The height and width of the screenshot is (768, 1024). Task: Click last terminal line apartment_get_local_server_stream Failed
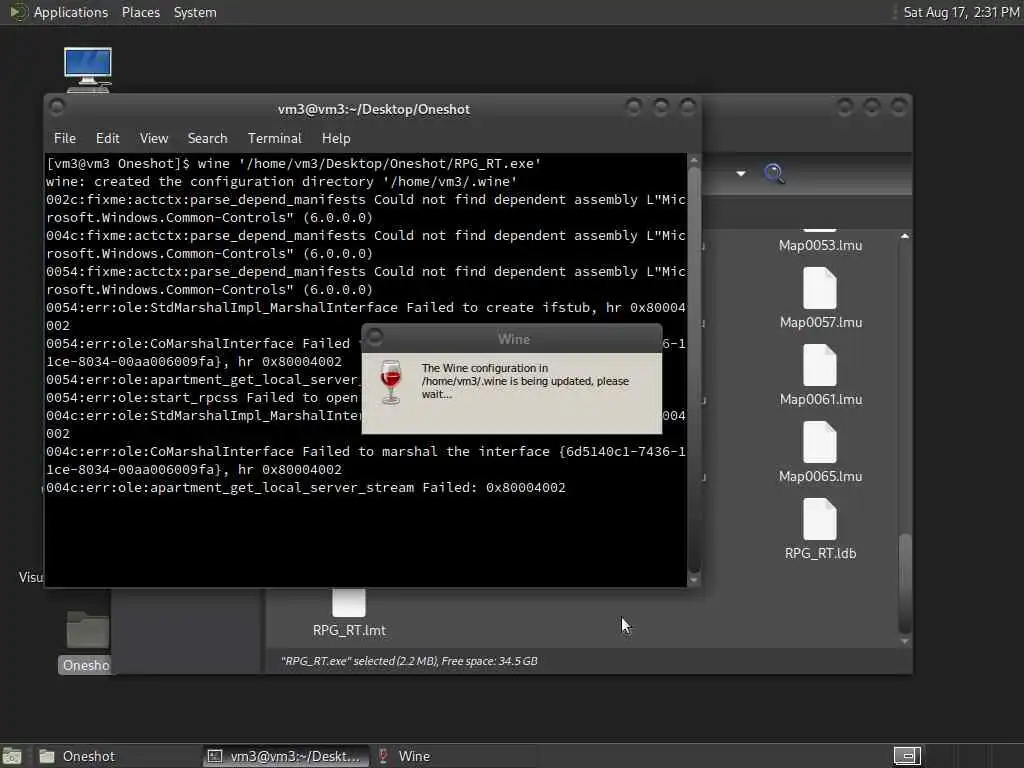pos(306,487)
